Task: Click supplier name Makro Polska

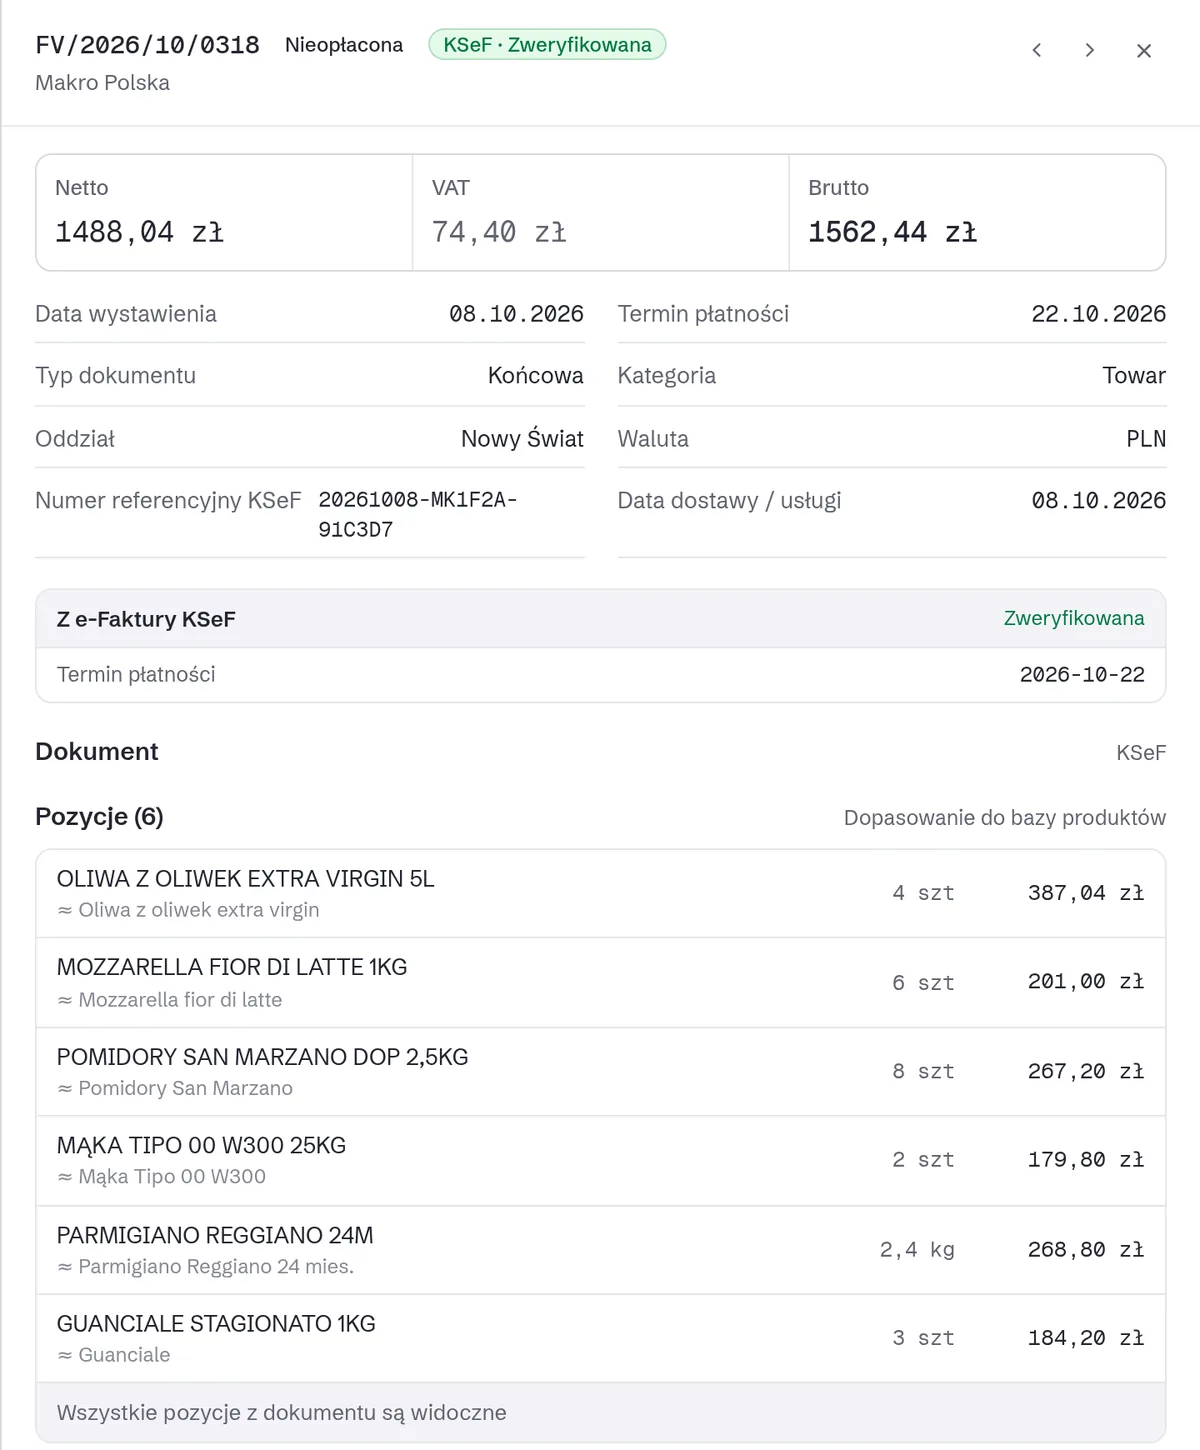Action: click(x=102, y=83)
